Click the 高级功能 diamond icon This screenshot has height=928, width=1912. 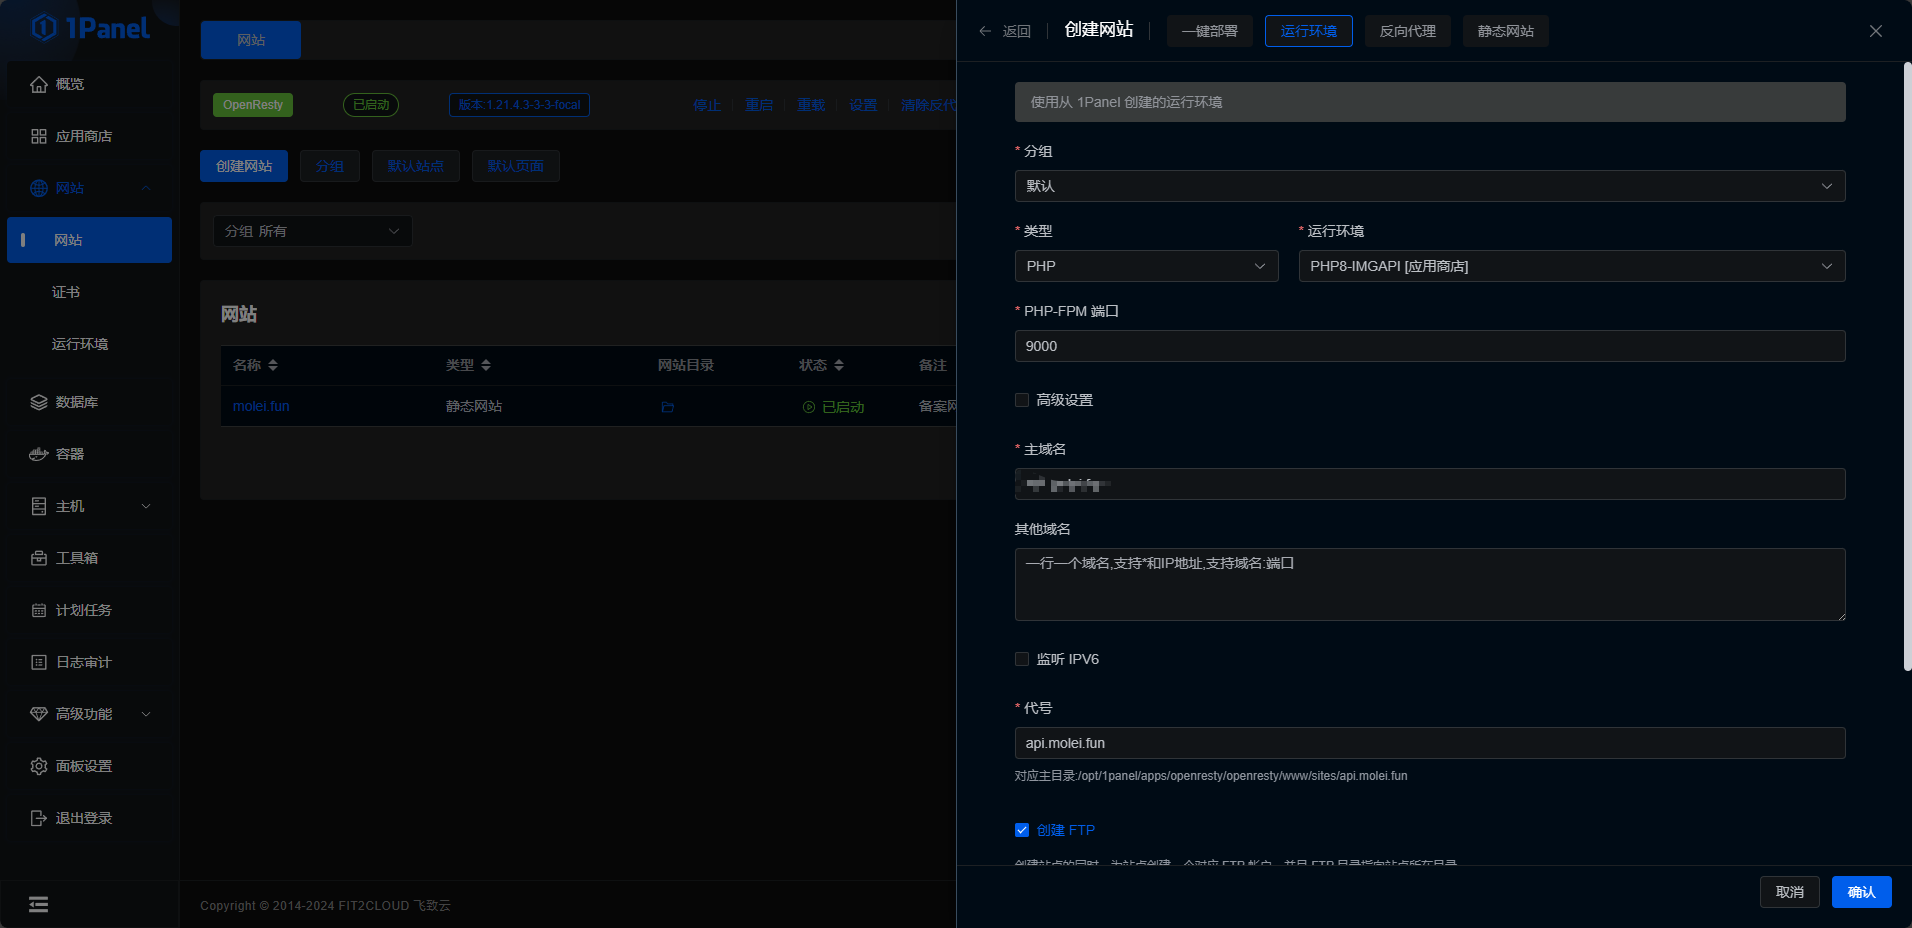click(39, 714)
